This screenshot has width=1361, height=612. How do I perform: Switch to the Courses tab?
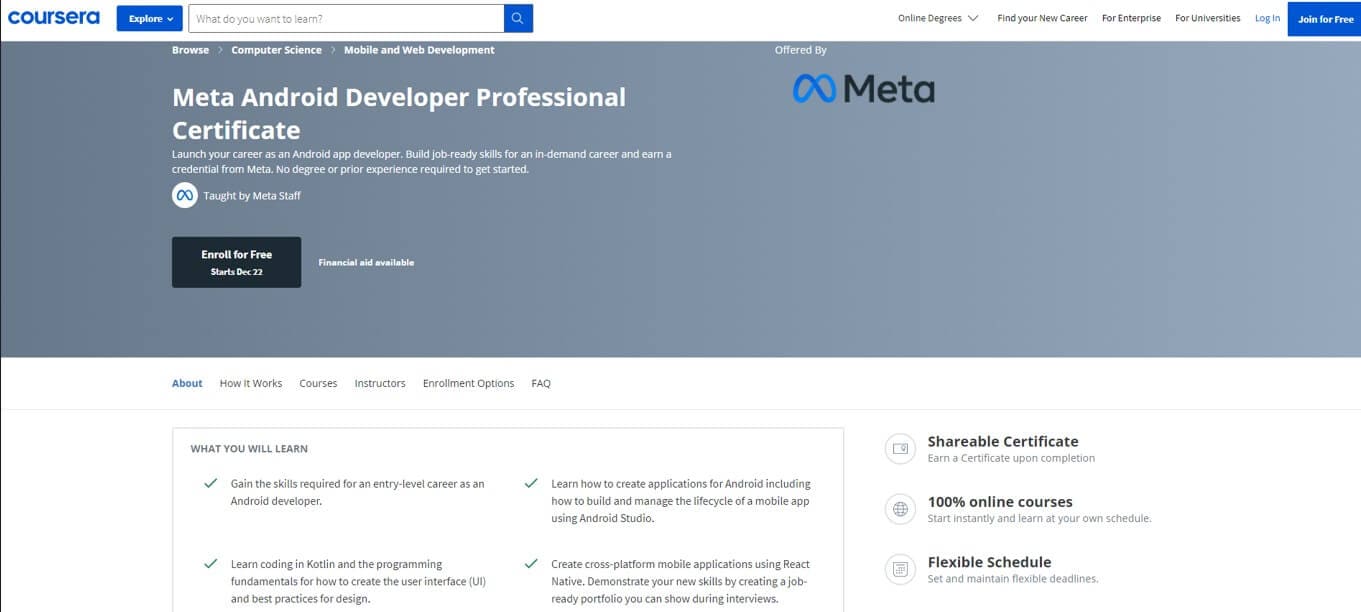(318, 383)
